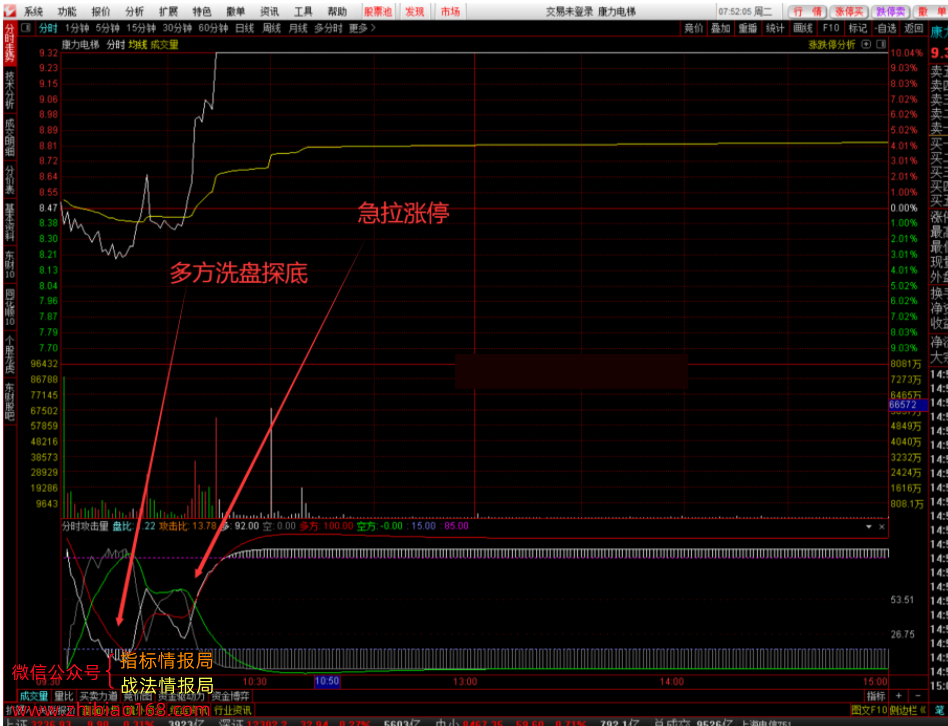Click the 重播 toolbar button

[x=748, y=28]
